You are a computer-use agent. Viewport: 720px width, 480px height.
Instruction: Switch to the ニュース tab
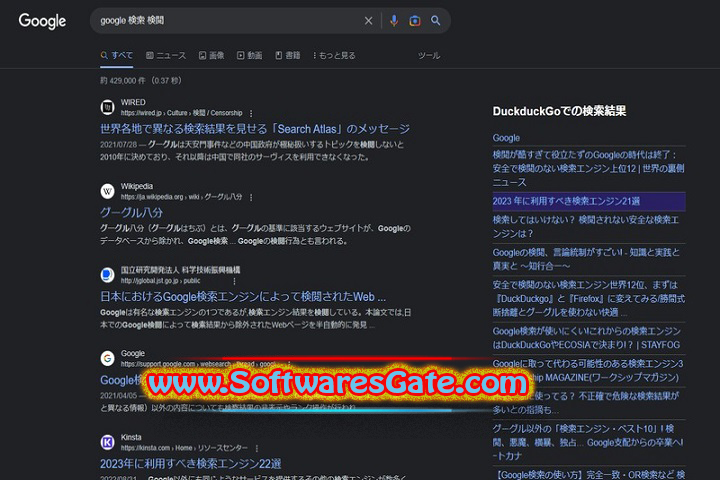(166, 56)
